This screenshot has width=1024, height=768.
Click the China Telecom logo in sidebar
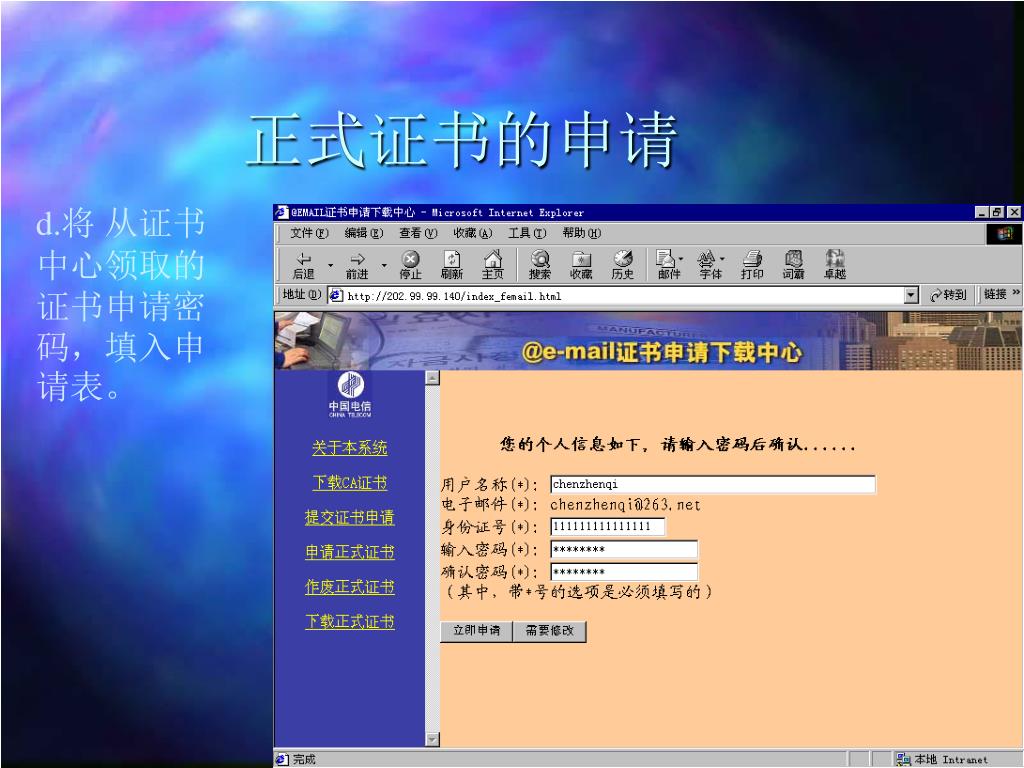pos(350,394)
